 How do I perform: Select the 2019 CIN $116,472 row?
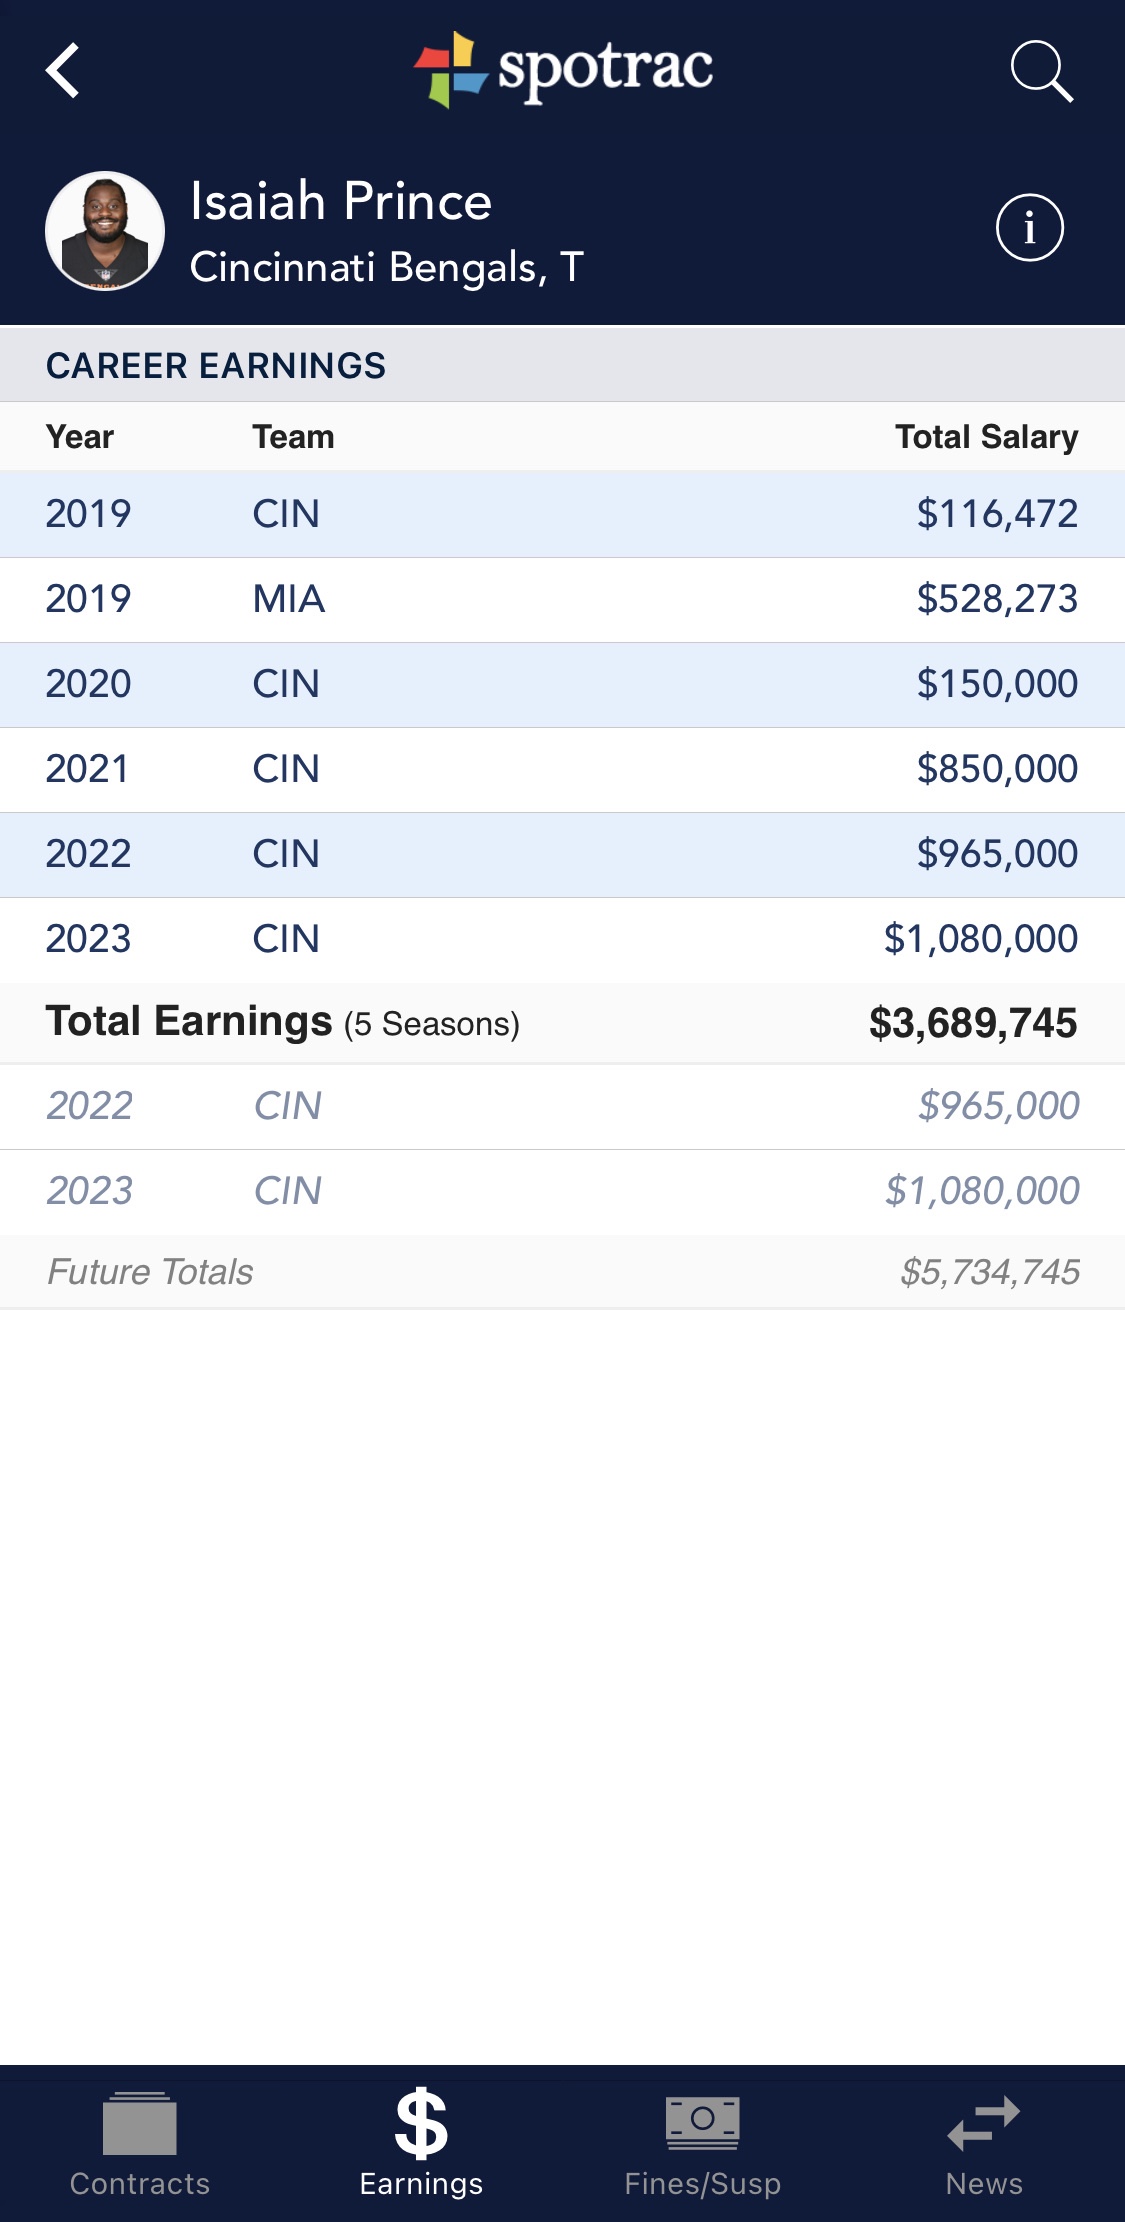pyautogui.click(x=562, y=514)
